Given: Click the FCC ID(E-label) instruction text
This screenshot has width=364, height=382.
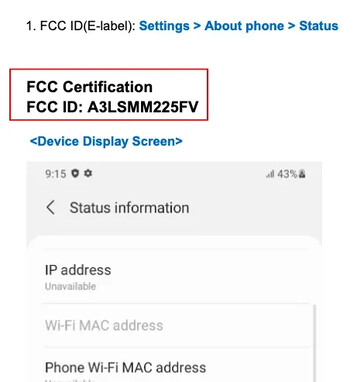Looking at the screenshot, I should [x=81, y=26].
